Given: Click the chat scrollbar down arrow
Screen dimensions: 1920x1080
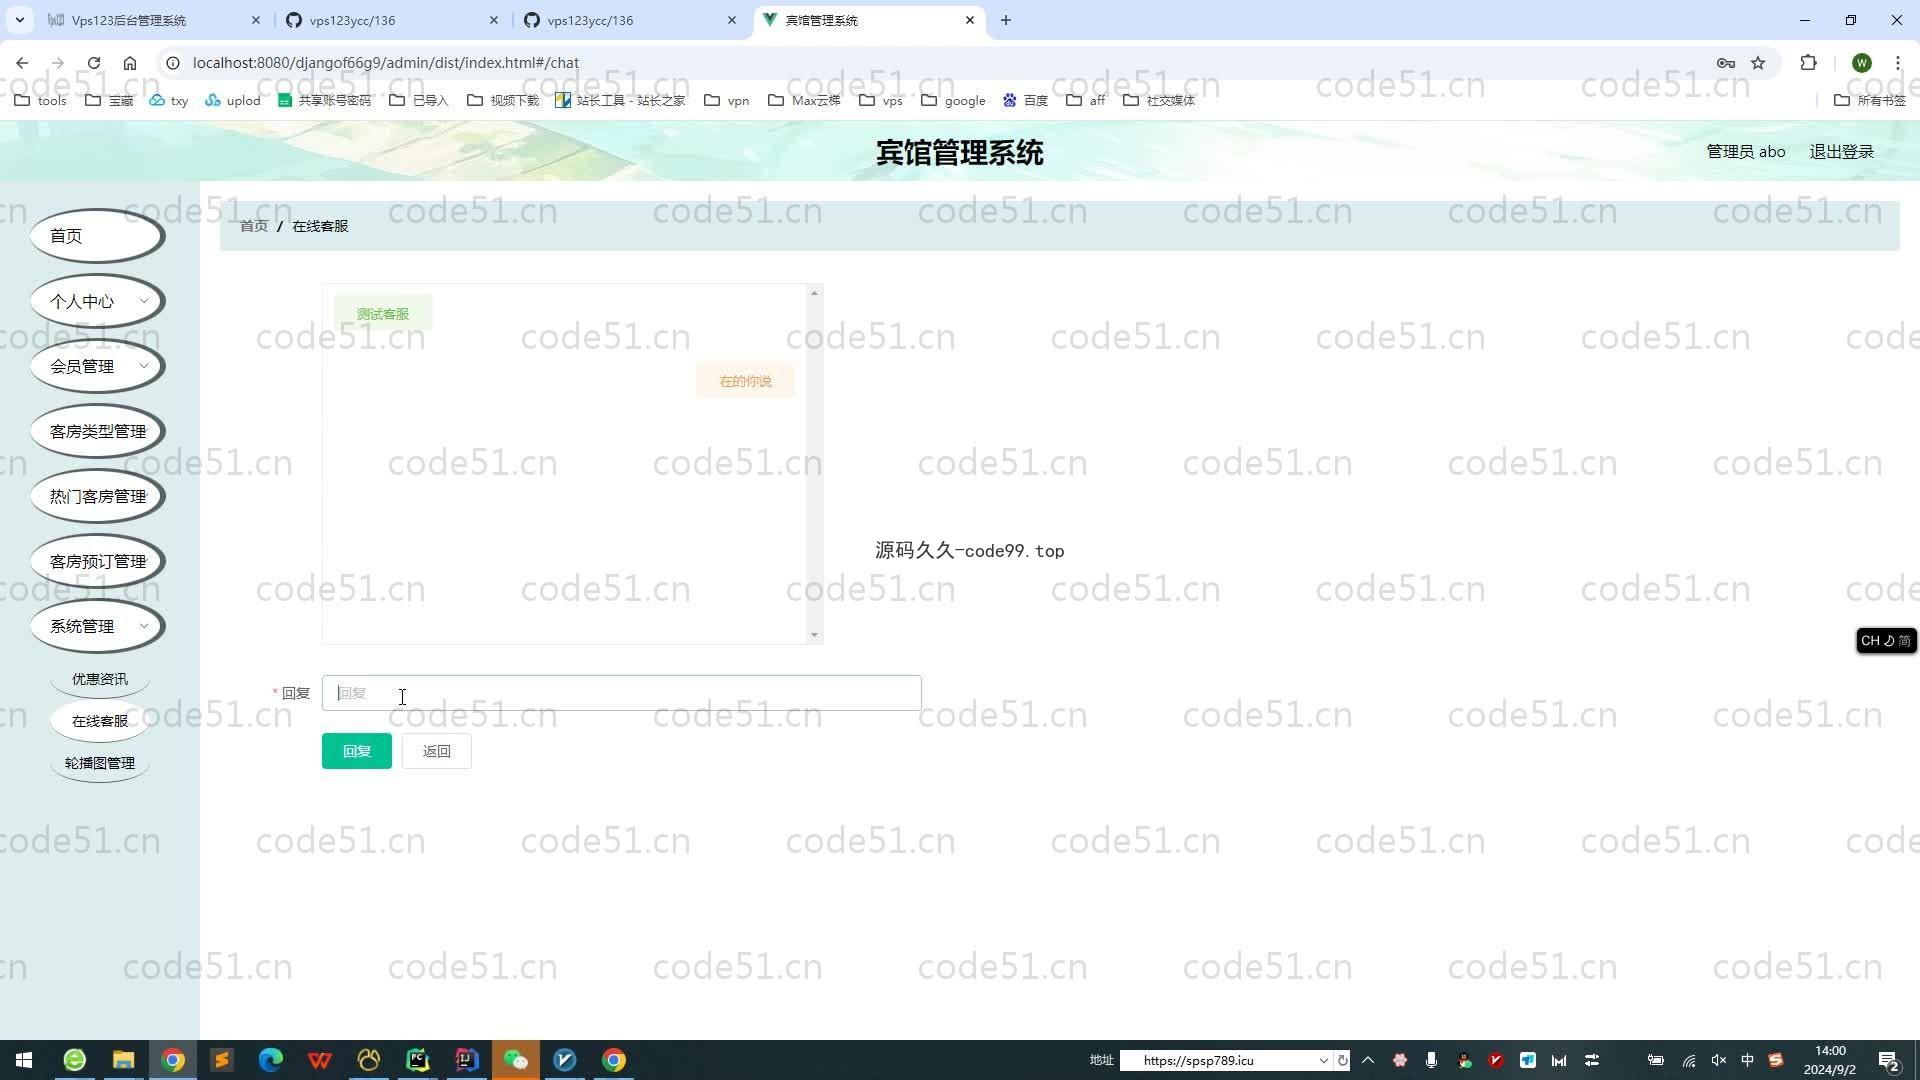Looking at the screenshot, I should 814,635.
